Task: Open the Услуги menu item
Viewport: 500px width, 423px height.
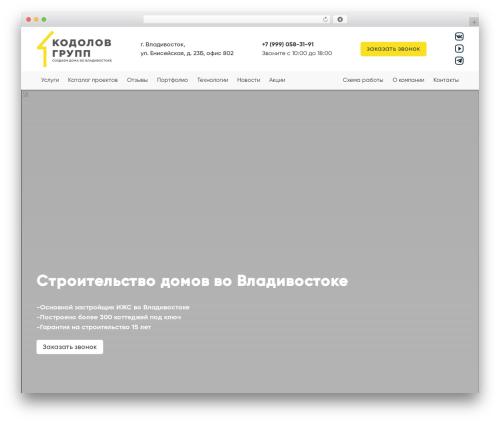Action: [x=50, y=80]
